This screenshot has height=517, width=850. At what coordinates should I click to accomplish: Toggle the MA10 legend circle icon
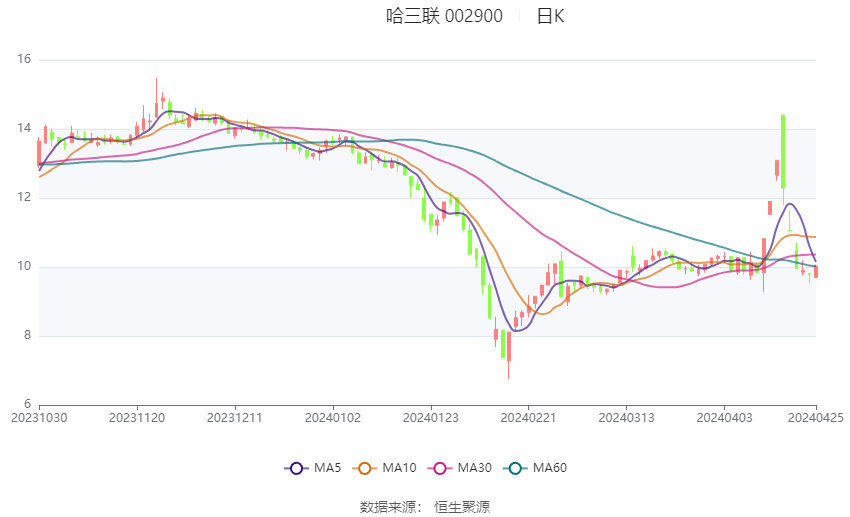pos(364,468)
